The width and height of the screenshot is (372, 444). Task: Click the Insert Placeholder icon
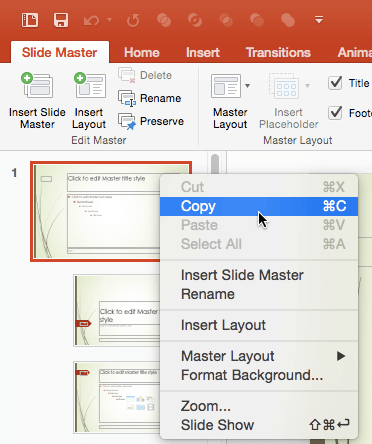pyautogui.click(x=284, y=86)
